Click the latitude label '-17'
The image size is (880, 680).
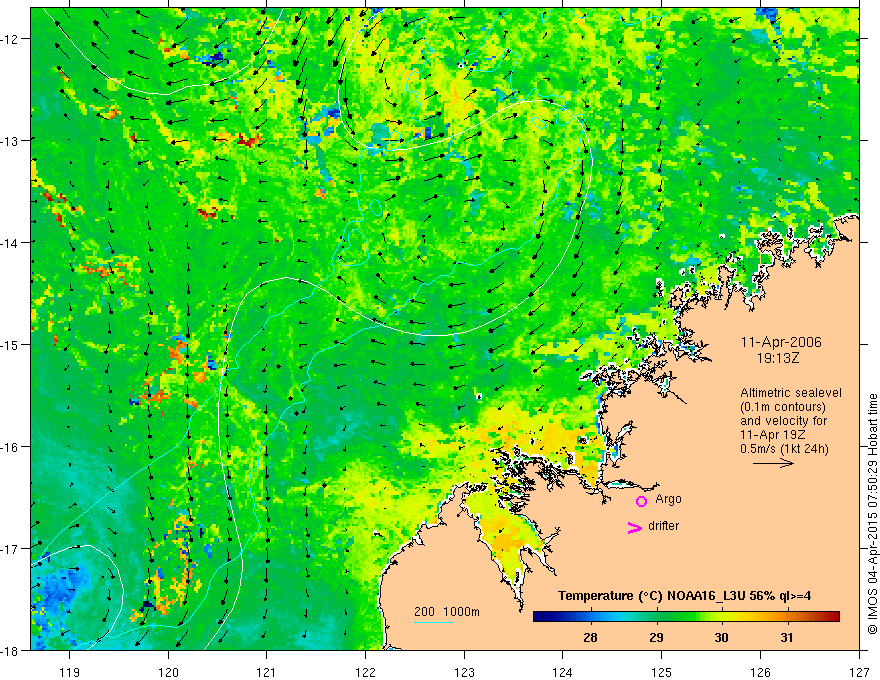[x=11, y=549]
